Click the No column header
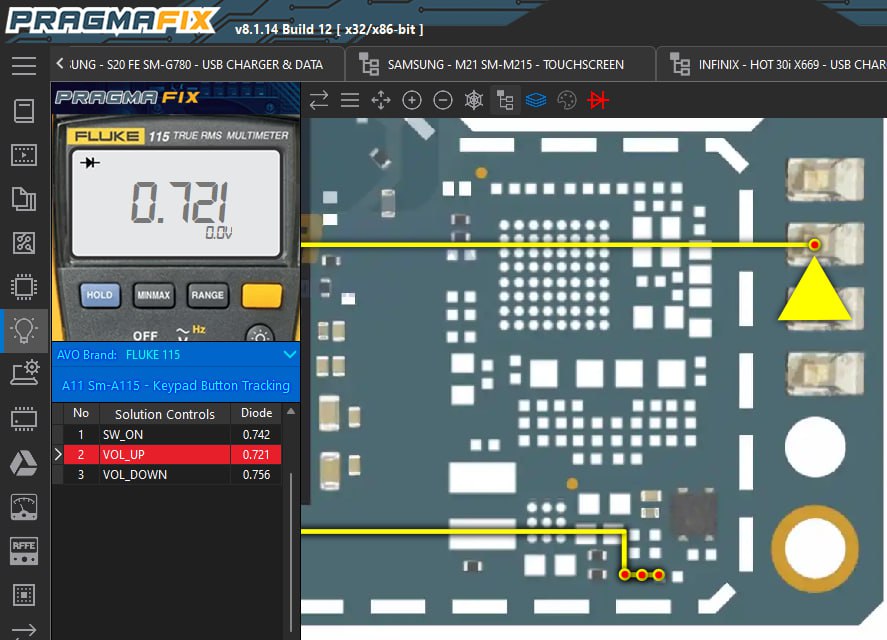 81,413
